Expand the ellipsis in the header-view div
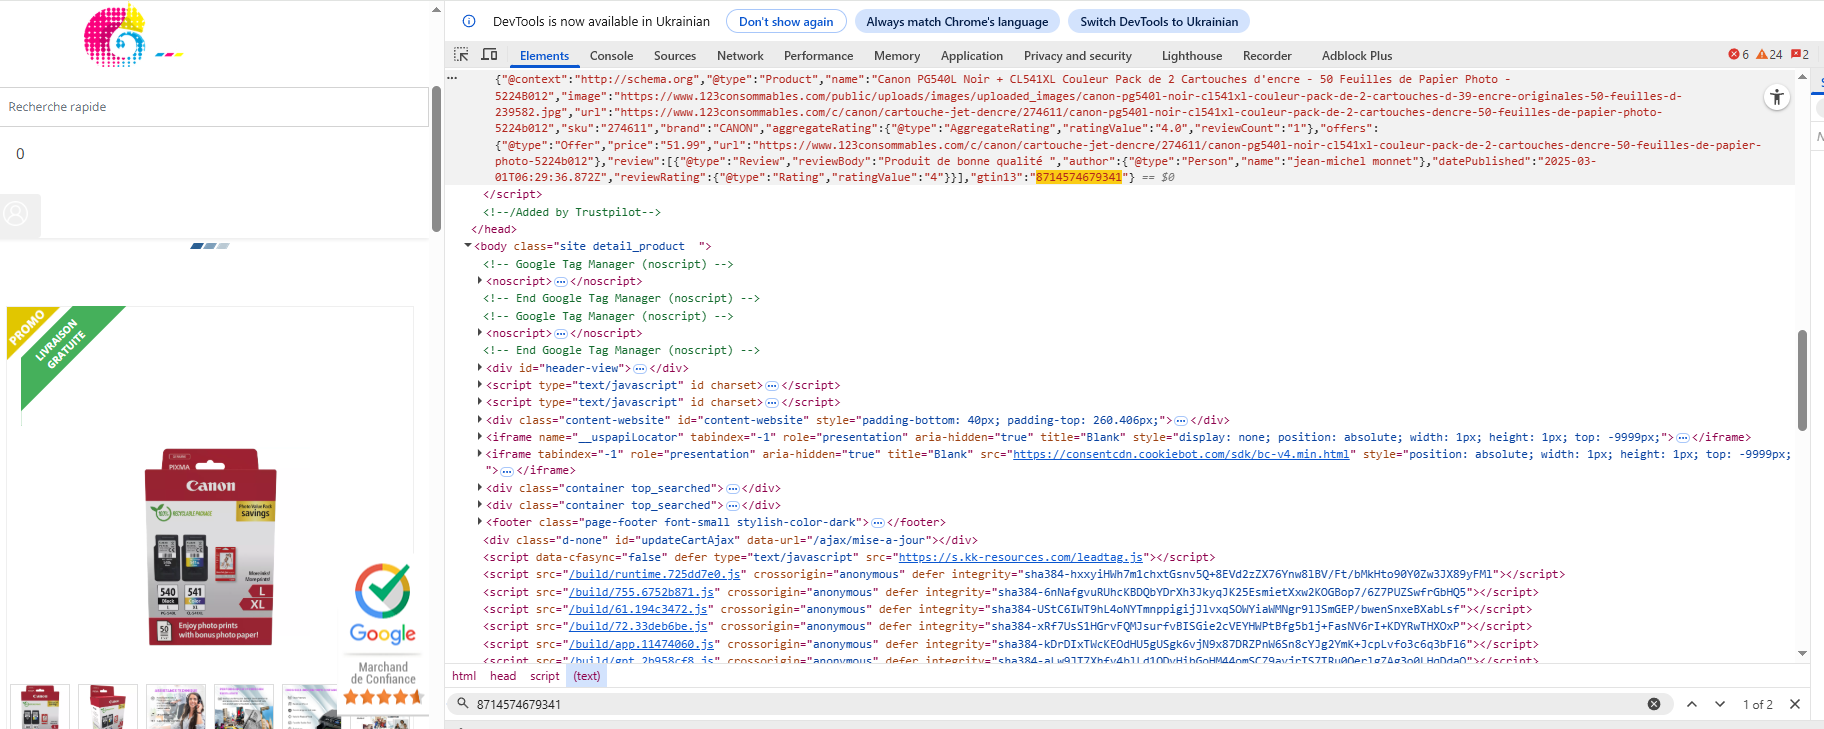1824x729 pixels. 640,369
